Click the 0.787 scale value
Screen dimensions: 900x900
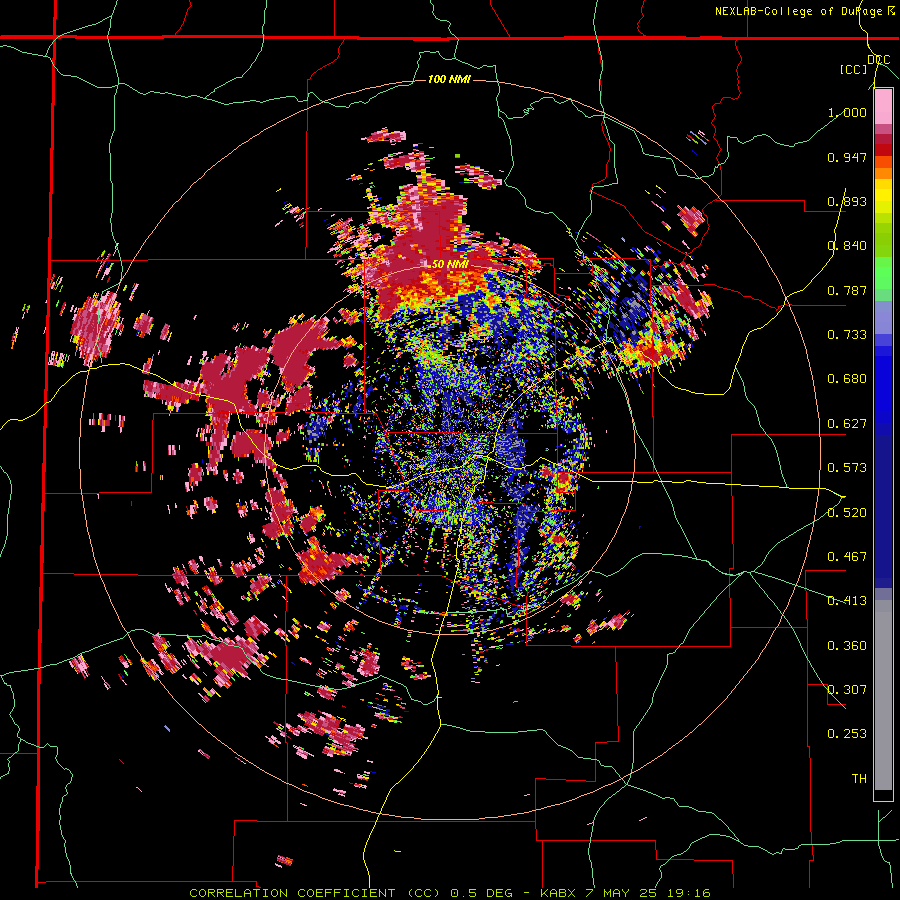[847, 290]
